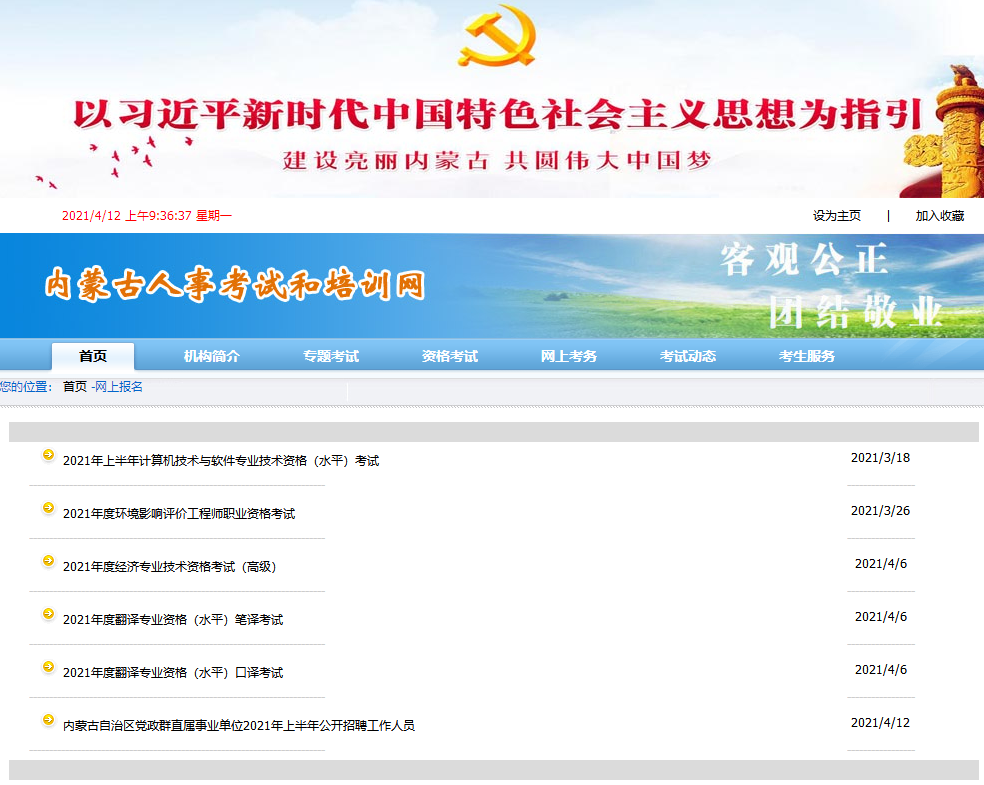Click bullet icon beside 翻译专业资格 口译考试 entry
Viewport: 984px width, 785px height.
click(48, 668)
